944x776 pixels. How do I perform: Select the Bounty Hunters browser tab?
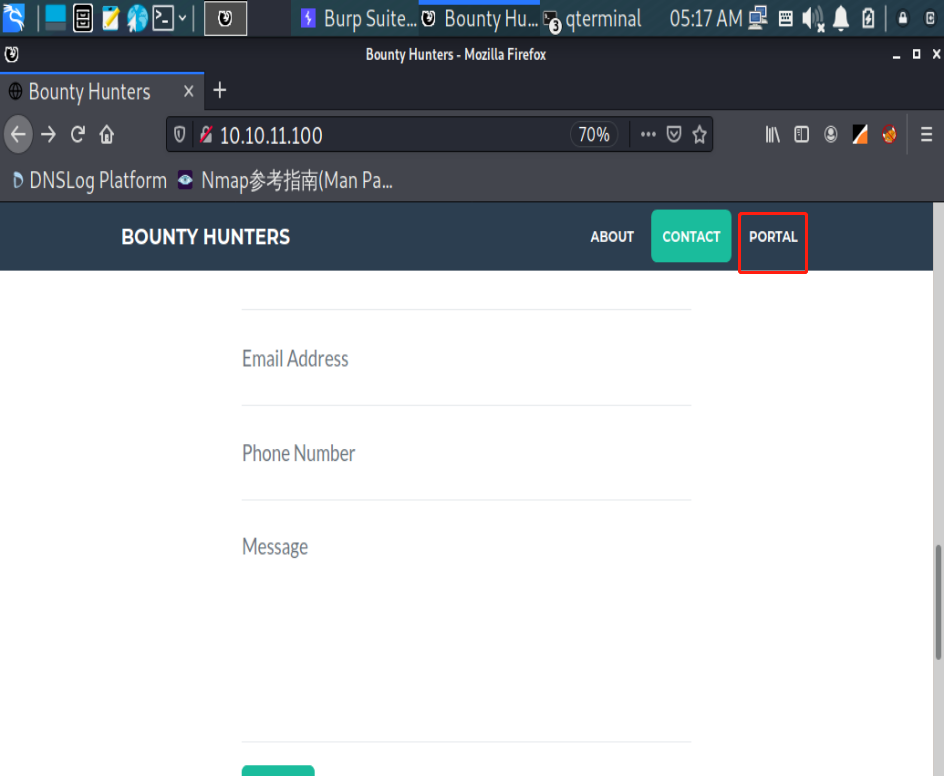(x=102, y=92)
